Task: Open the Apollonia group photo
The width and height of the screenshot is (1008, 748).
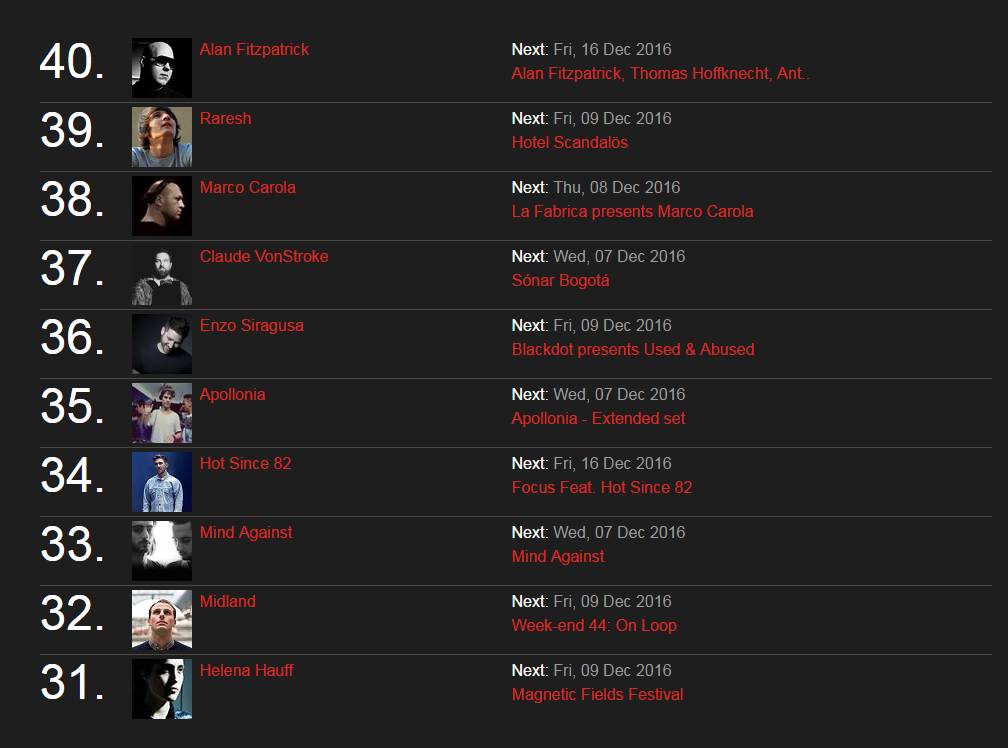Action: click(162, 413)
